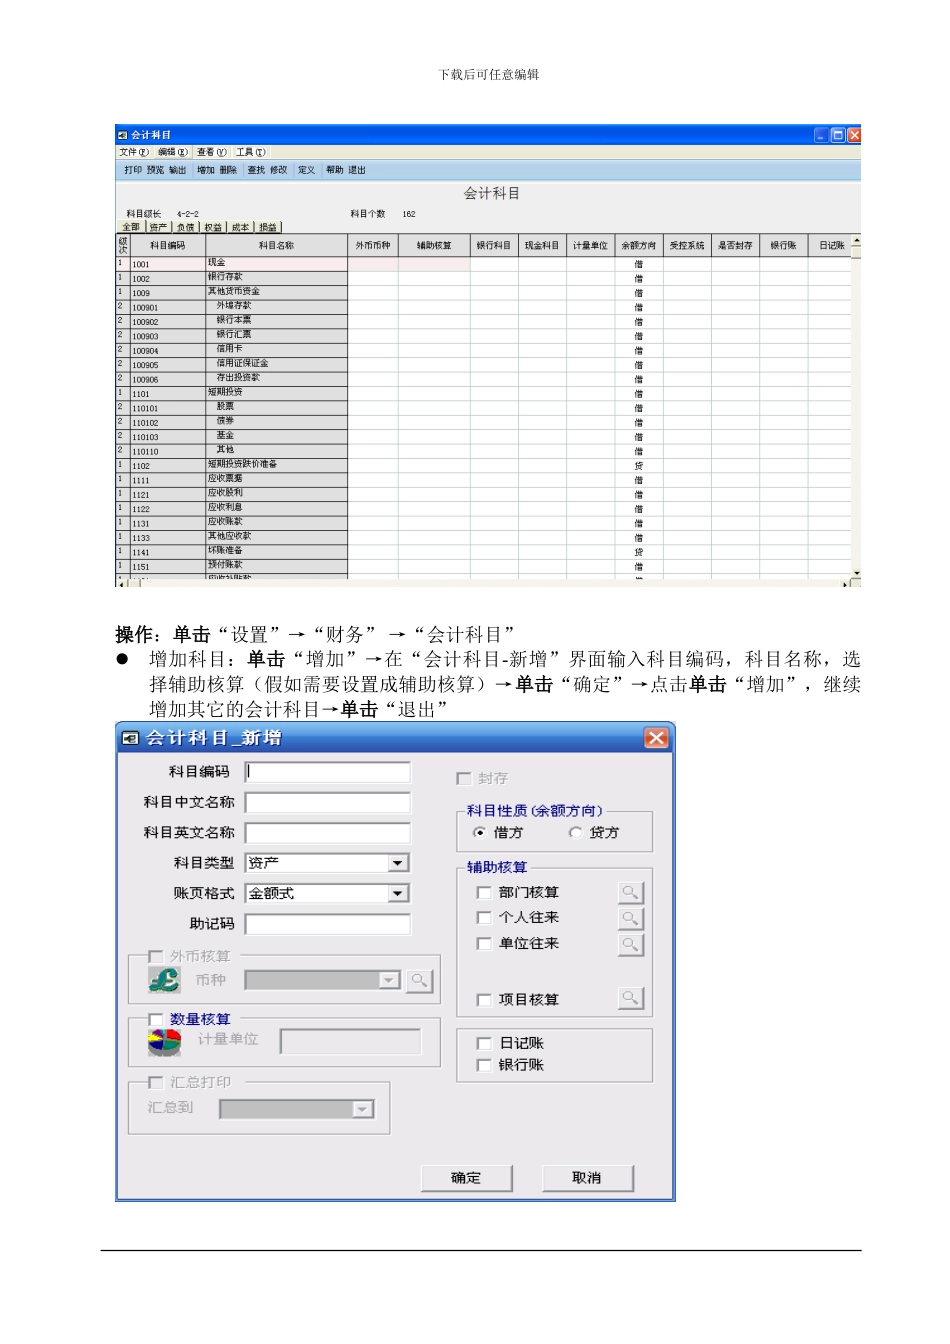Click 退出 on the toolbar

357,170
